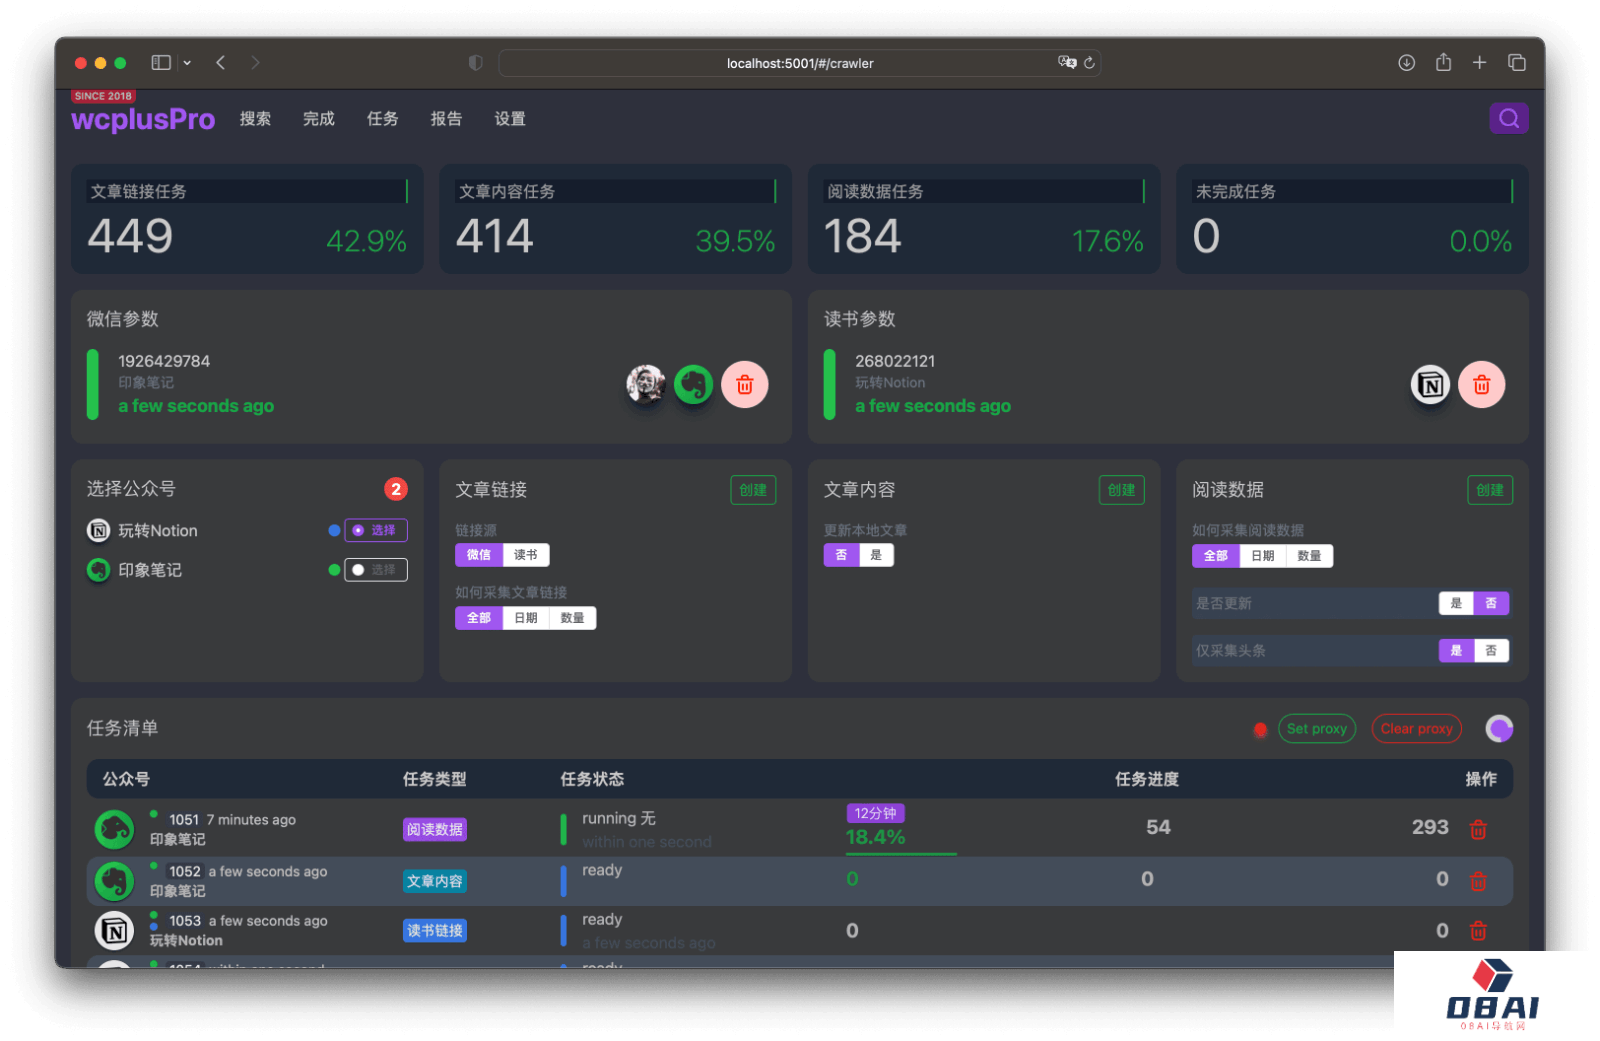Open the 完成 menu
This screenshot has width=1600, height=1041.
click(x=319, y=119)
